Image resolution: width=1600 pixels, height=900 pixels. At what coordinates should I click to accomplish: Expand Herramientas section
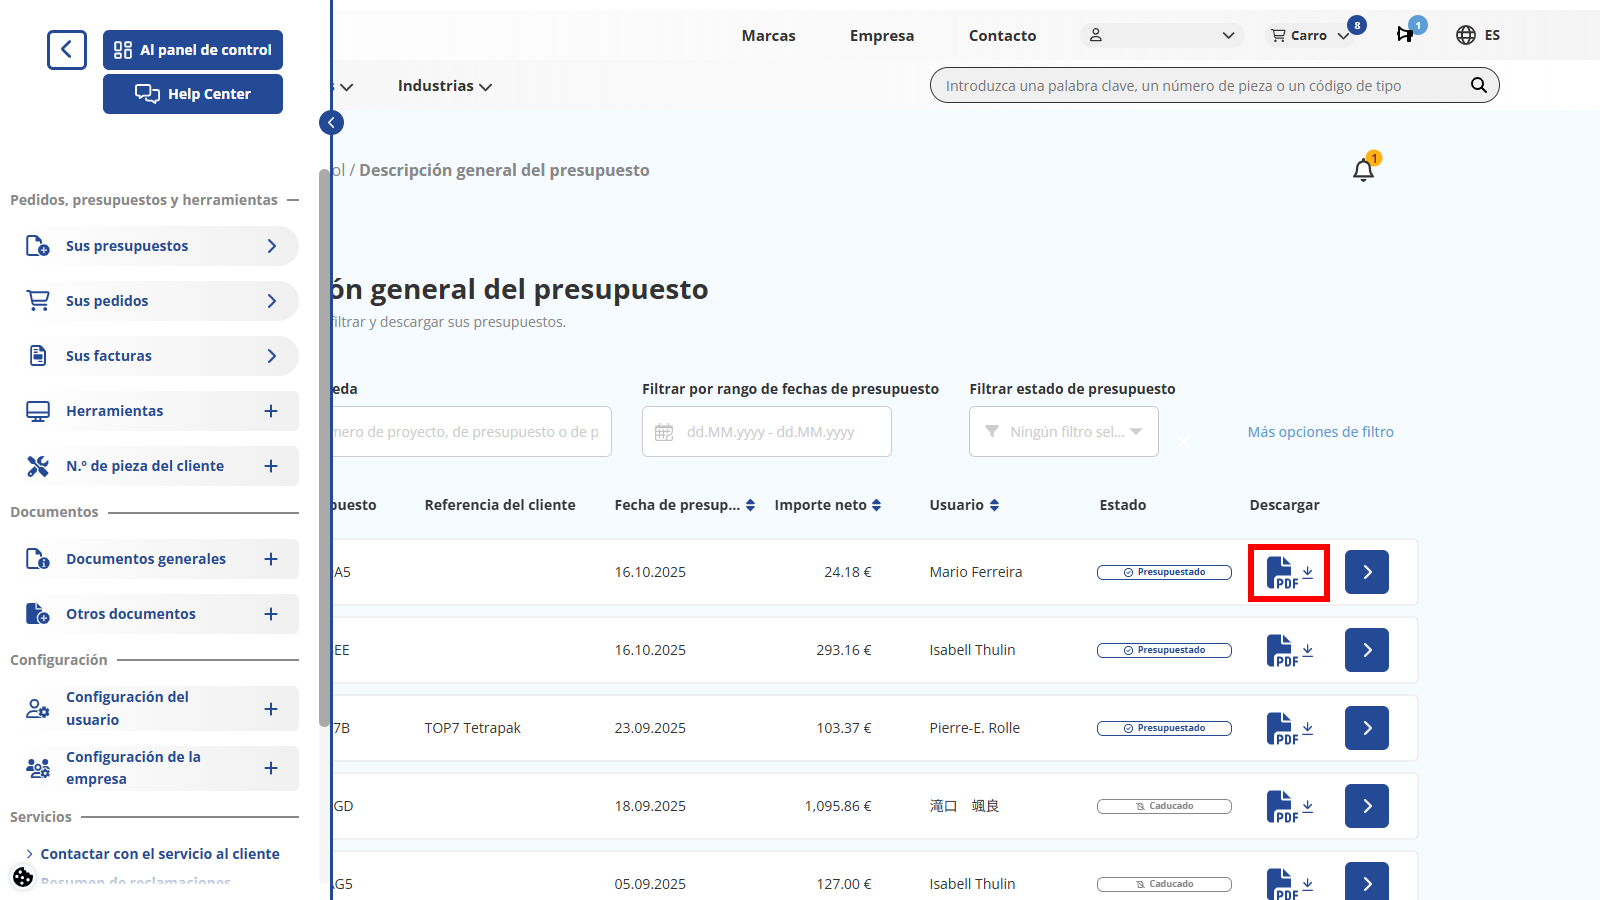coord(270,411)
